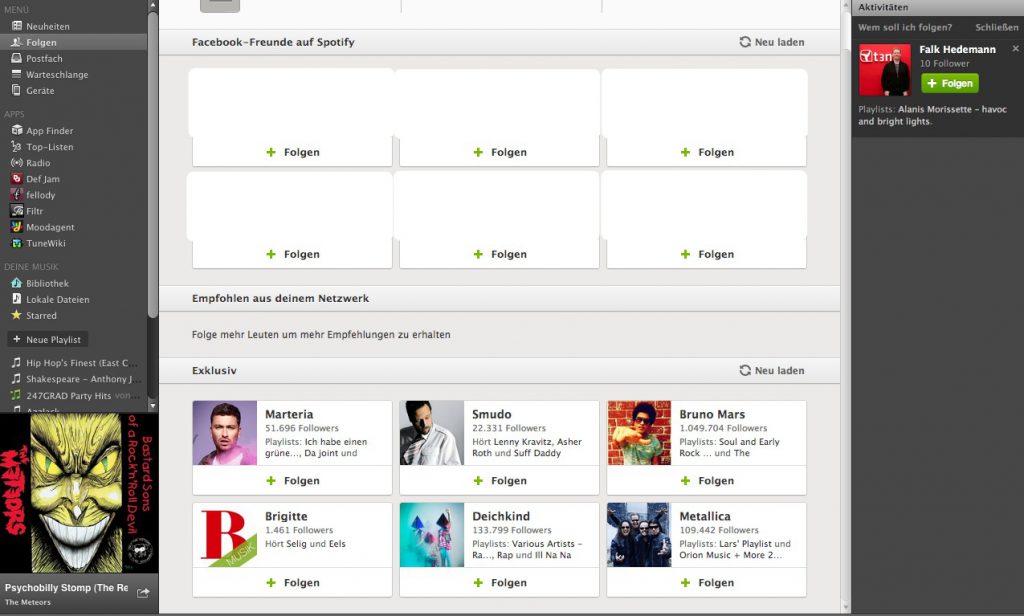Reload the Exklusiv section with Neu laden

(771, 370)
